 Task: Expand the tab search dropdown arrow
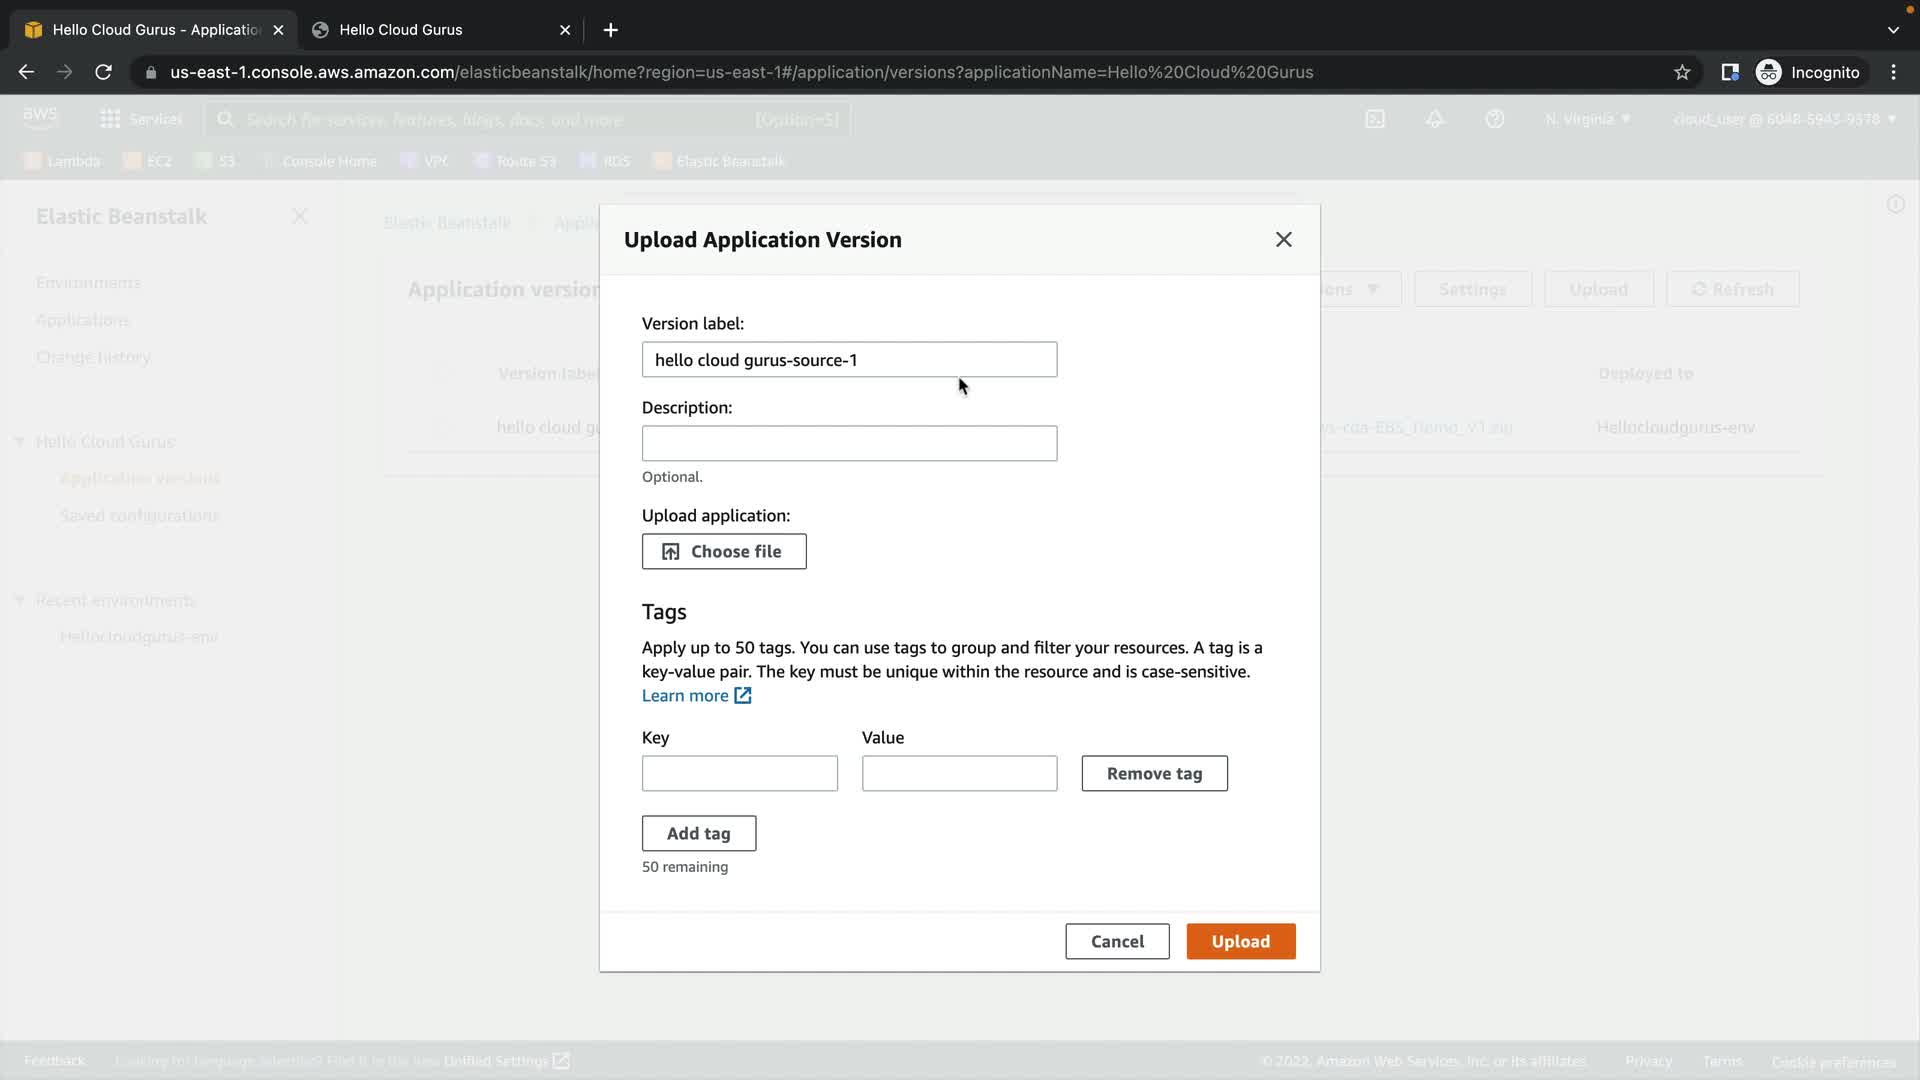[x=1892, y=30]
